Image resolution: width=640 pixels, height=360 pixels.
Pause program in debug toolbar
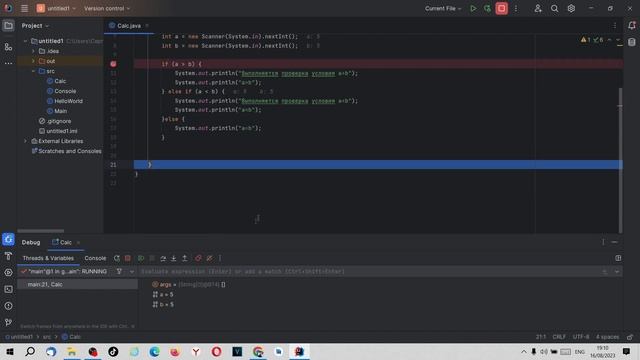[152, 258]
